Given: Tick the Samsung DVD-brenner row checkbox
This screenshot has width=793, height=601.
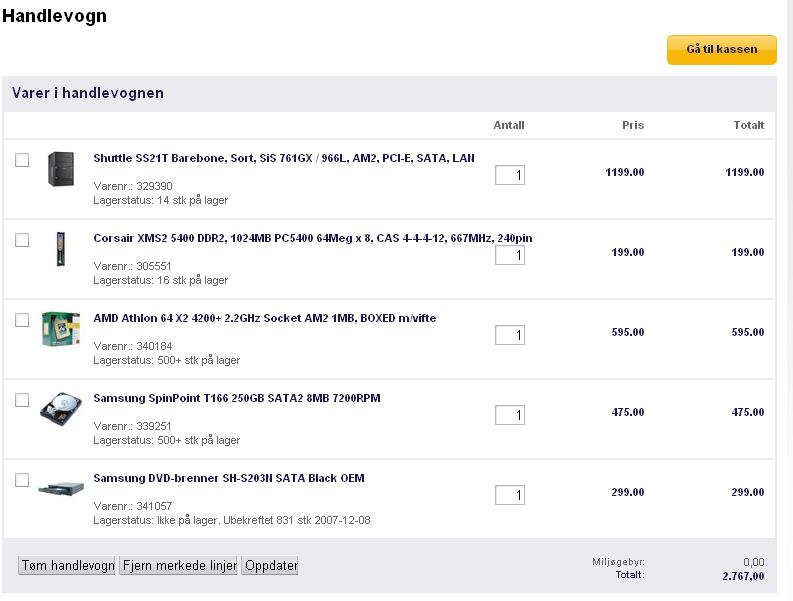Looking at the screenshot, I should [x=22, y=480].
